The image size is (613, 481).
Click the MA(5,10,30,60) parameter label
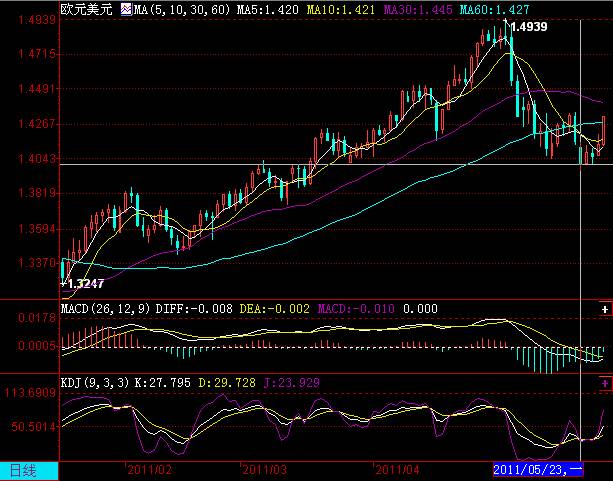(x=182, y=9)
